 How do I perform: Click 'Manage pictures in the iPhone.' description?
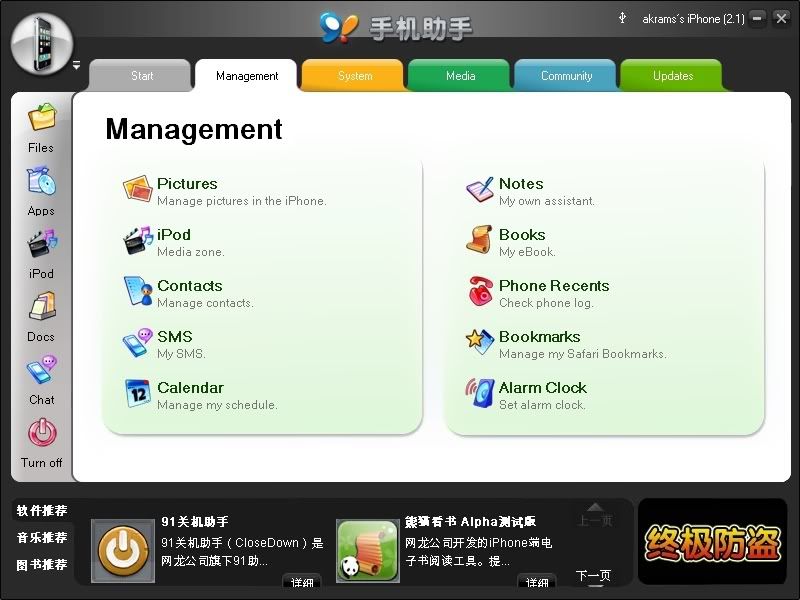pos(242,201)
